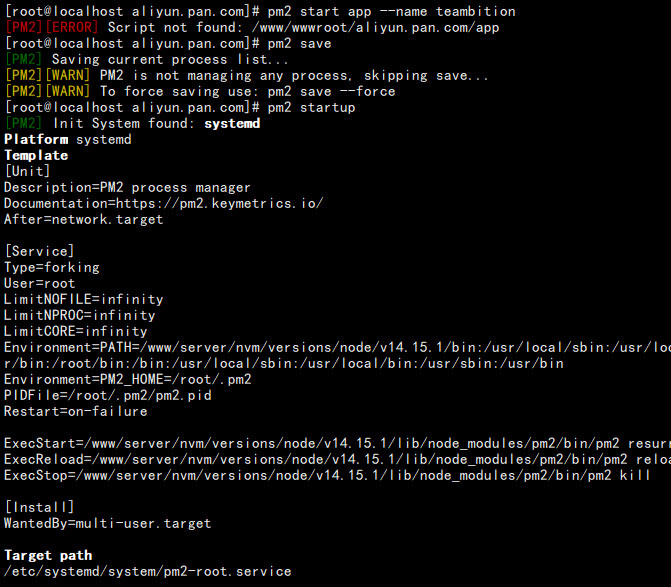The image size is (671, 587).
Task: Click the red [ERROR] tag
Action: point(72,27)
